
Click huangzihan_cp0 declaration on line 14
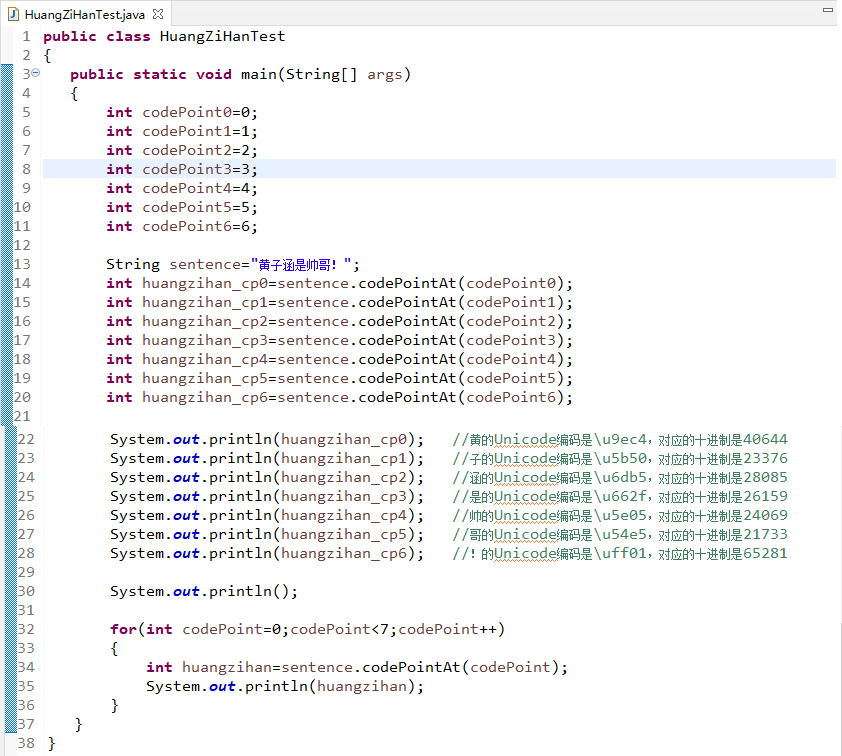339,283
